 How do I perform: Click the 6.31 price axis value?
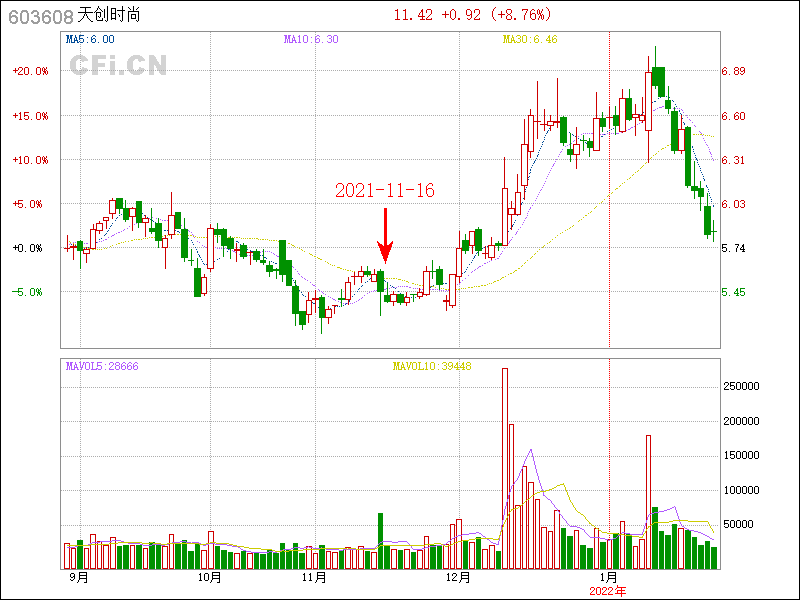pyautogui.click(x=733, y=160)
